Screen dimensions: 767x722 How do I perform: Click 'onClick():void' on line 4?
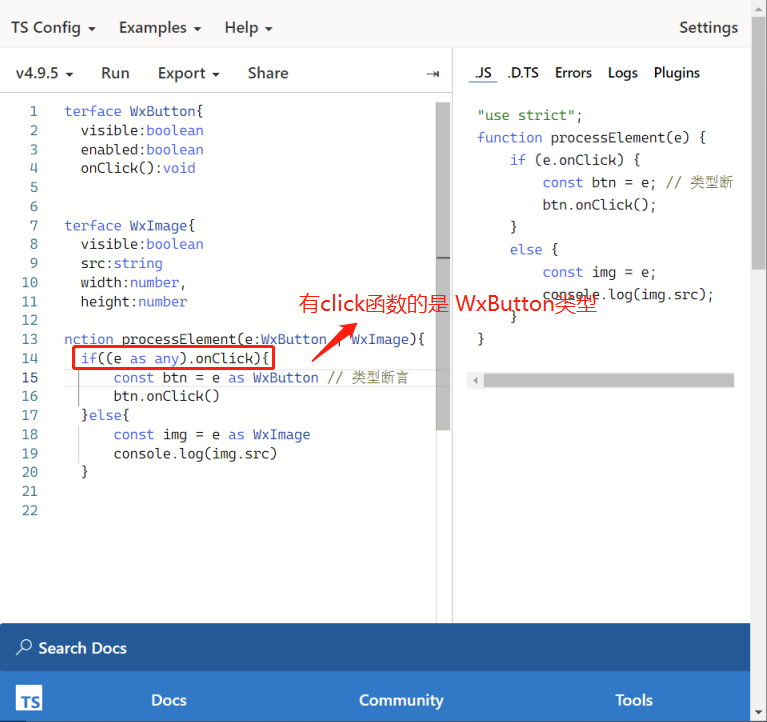138,168
